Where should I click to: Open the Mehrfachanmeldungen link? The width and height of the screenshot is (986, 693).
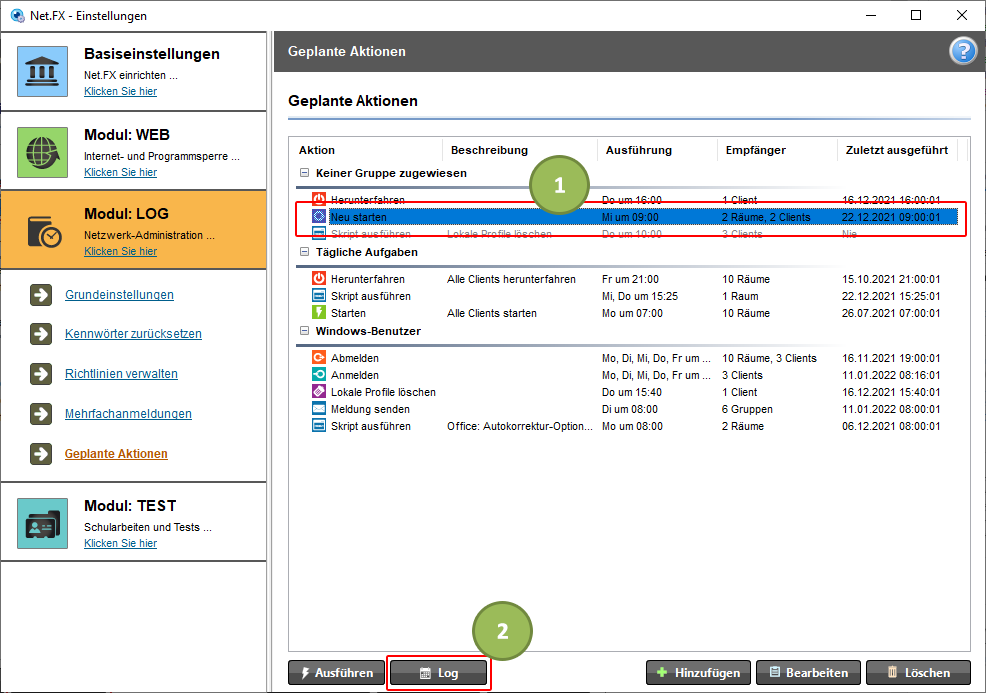pos(128,414)
